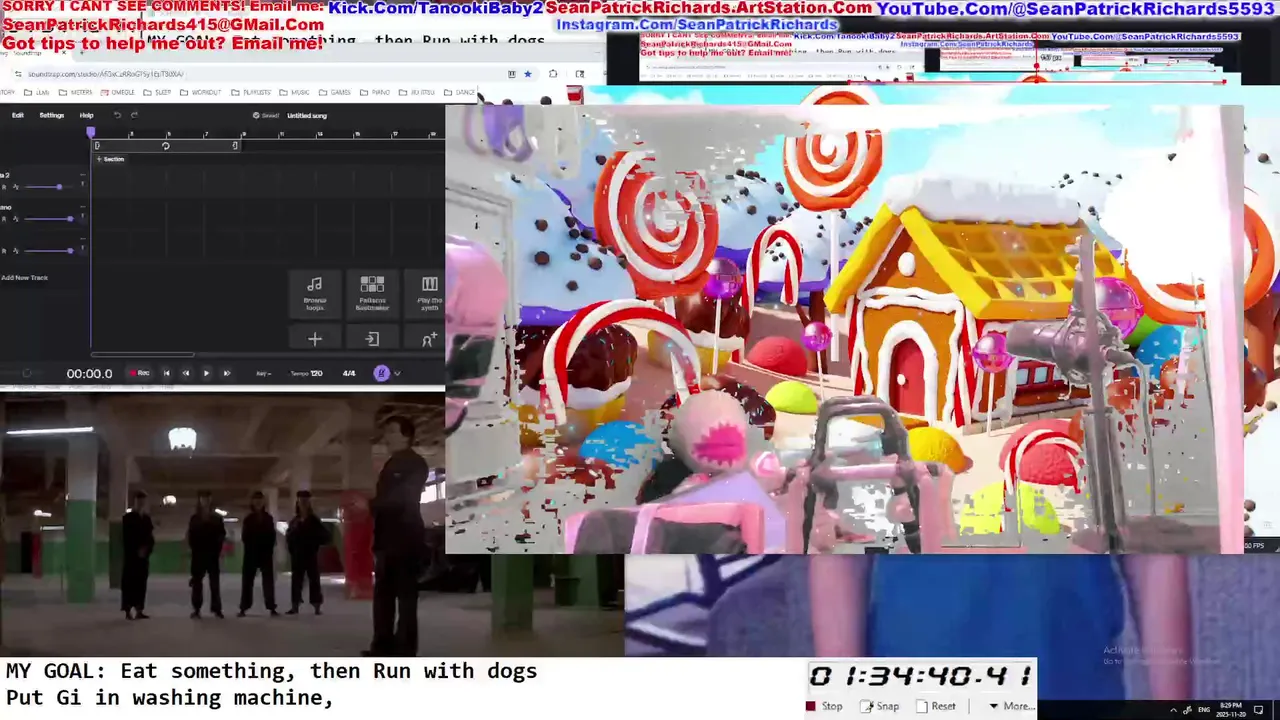Toggle automation on the first track
This screenshot has height=720, width=1280.
(x=15, y=187)
